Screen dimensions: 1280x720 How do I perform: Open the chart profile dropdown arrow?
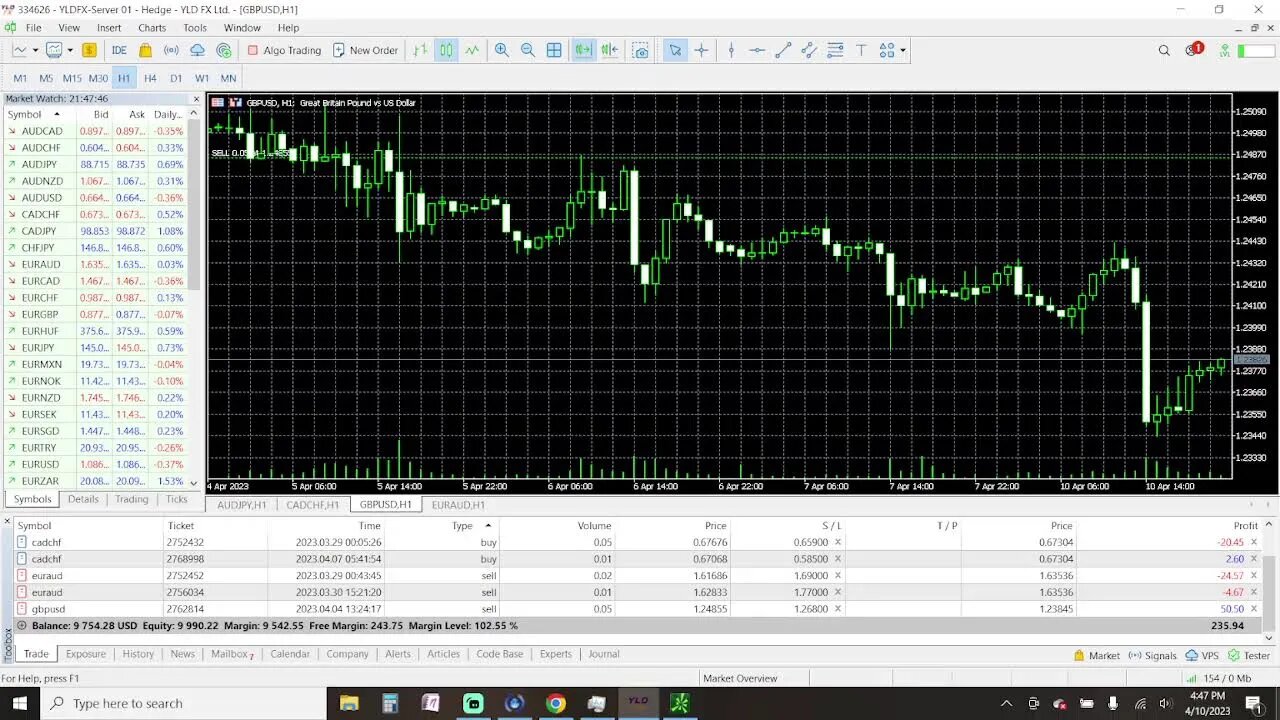click(x=35, y=50)
